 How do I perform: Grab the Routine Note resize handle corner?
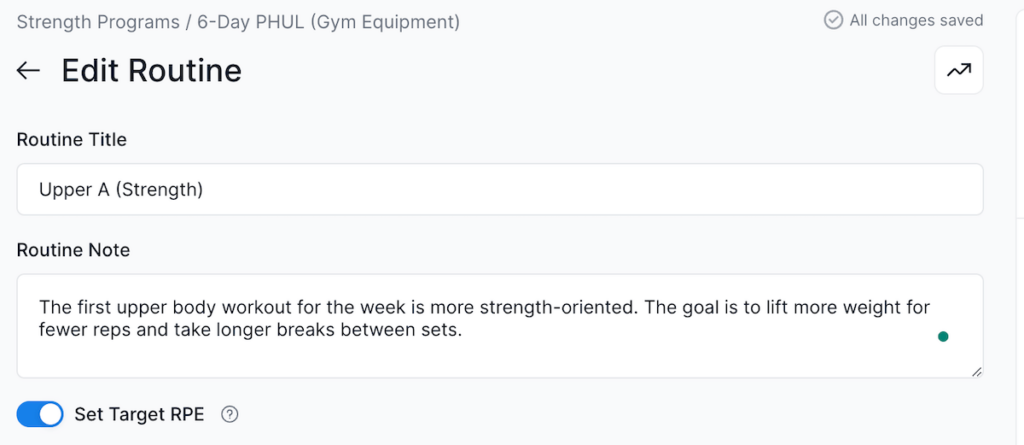tap(976, 371)
